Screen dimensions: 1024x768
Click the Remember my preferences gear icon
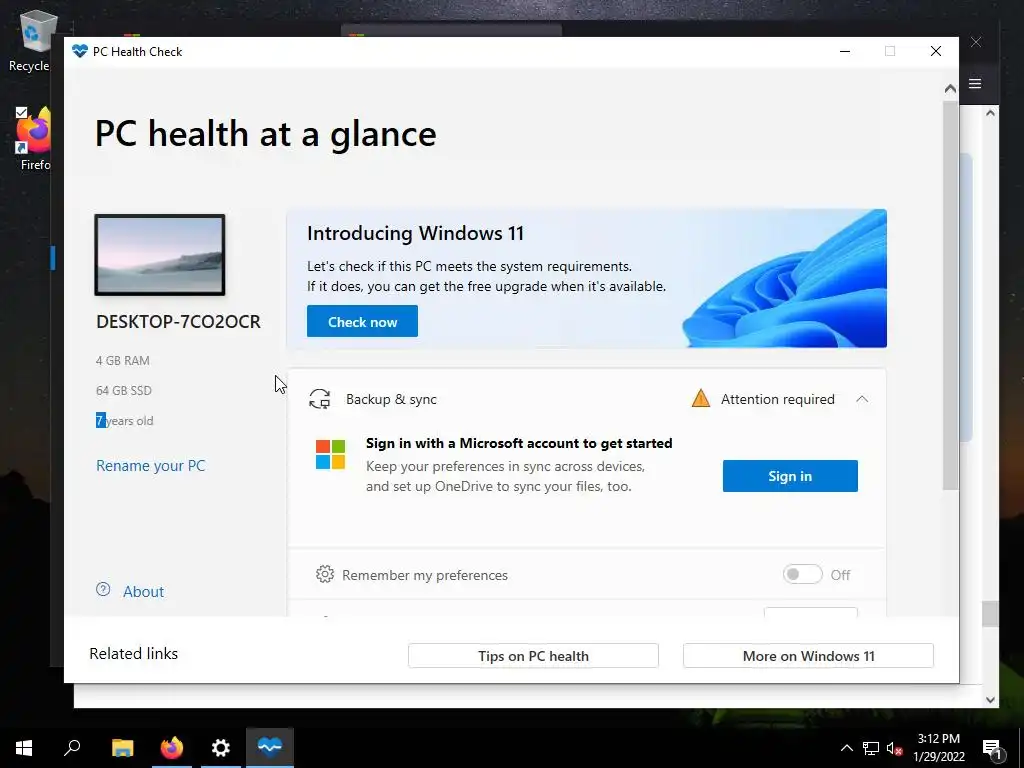325,574
